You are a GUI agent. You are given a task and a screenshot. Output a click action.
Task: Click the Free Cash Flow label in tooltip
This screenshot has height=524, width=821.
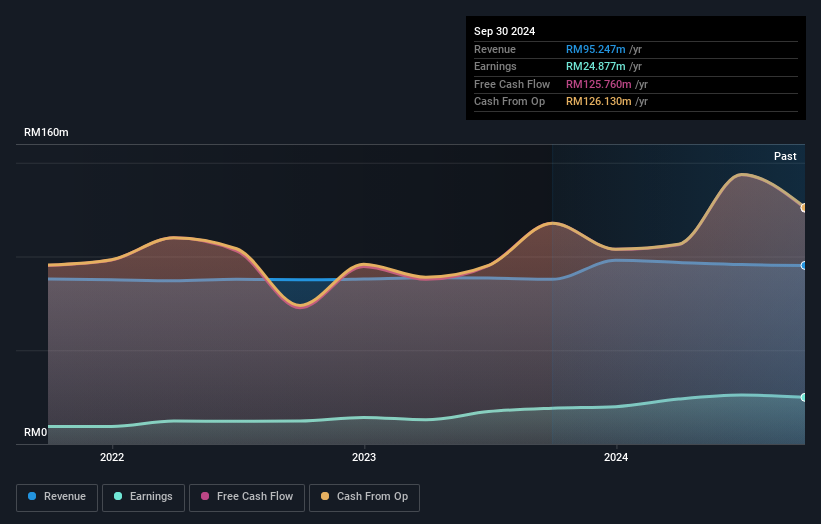coord(512,84)
